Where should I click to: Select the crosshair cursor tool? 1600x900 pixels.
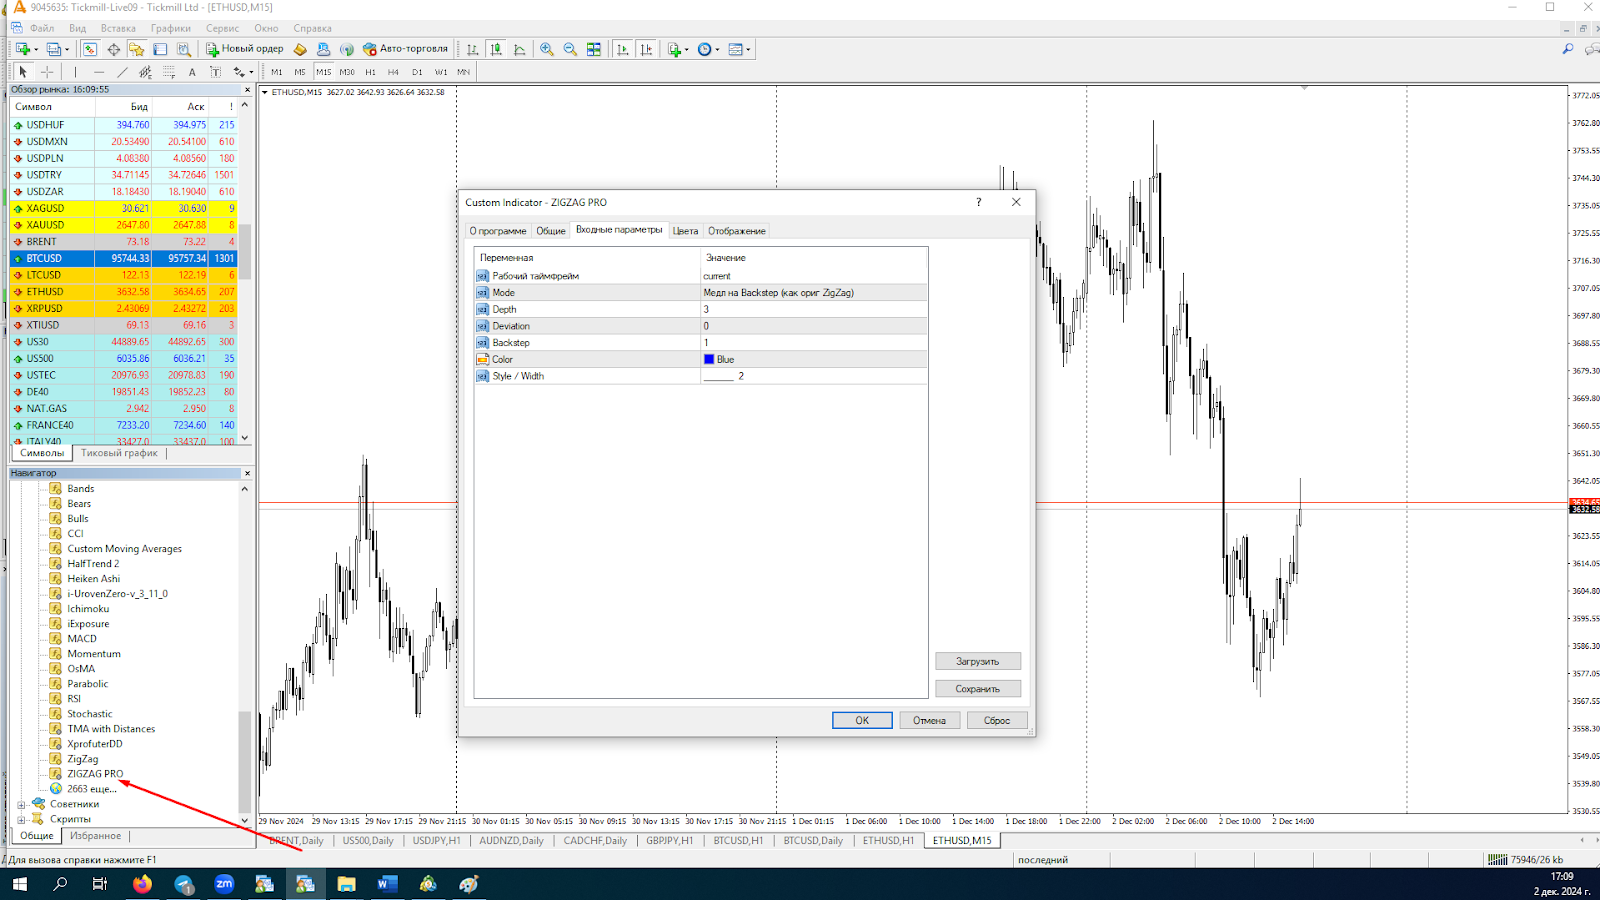click(47, 72)
